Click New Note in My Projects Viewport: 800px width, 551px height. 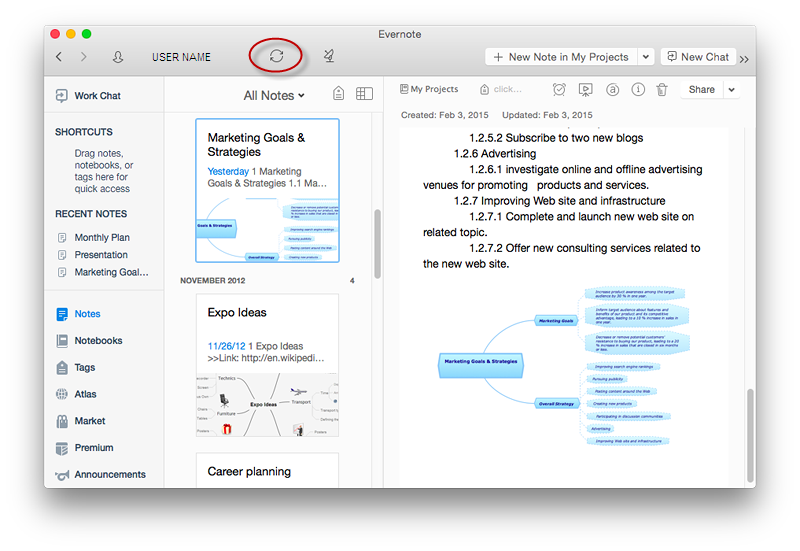tap(561, 57)
